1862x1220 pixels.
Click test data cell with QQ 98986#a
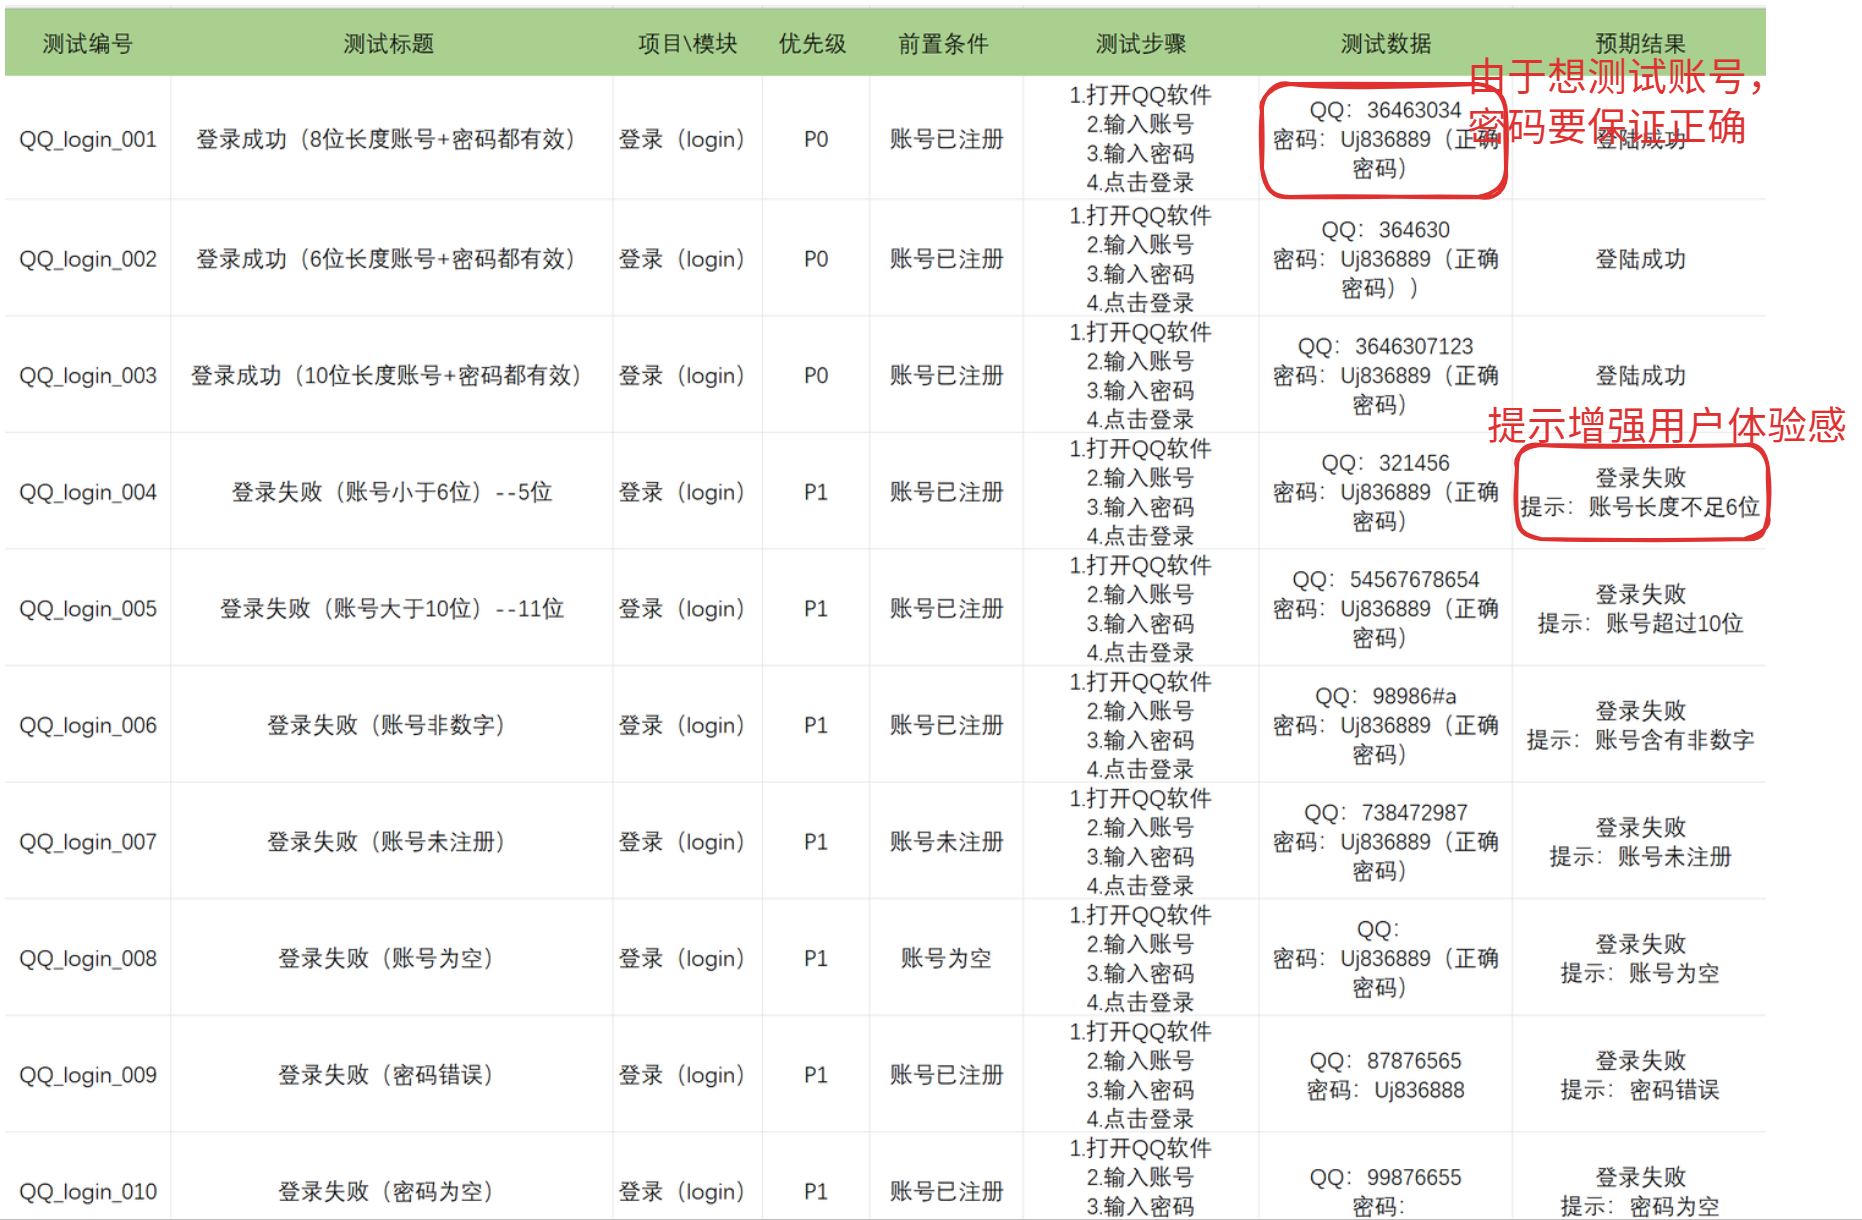(1386, 725)
